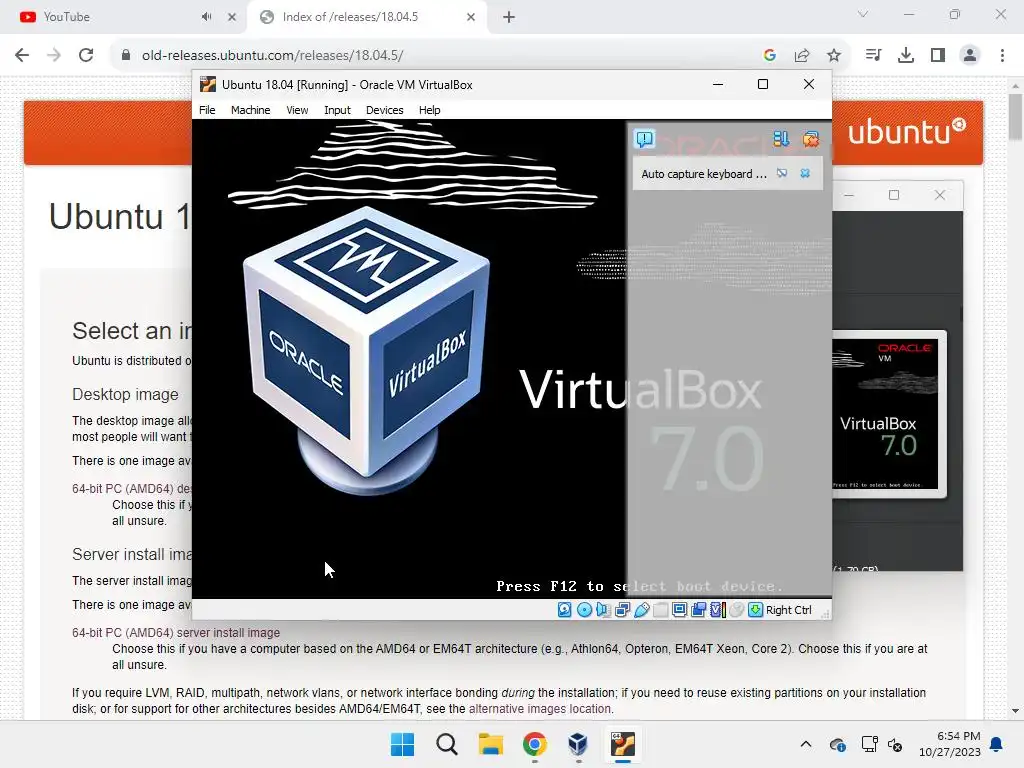Open Chrome's three-dot menu
Screen dimensions: 1024x768
(1002, 55)
